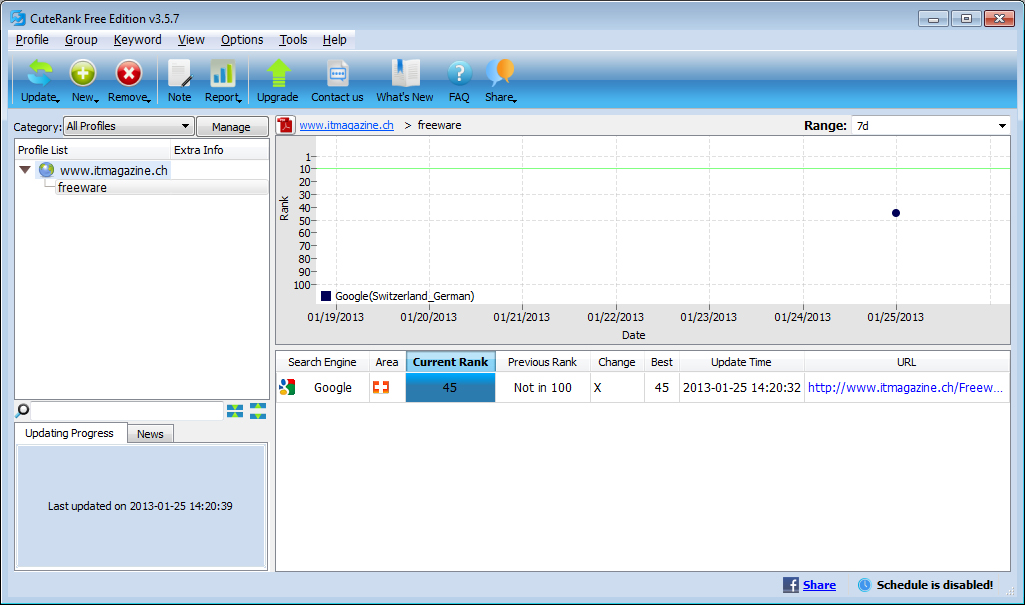Click the search magnifier icon
The width and height of the screenshot is (1025, 605).
(22, 411)
